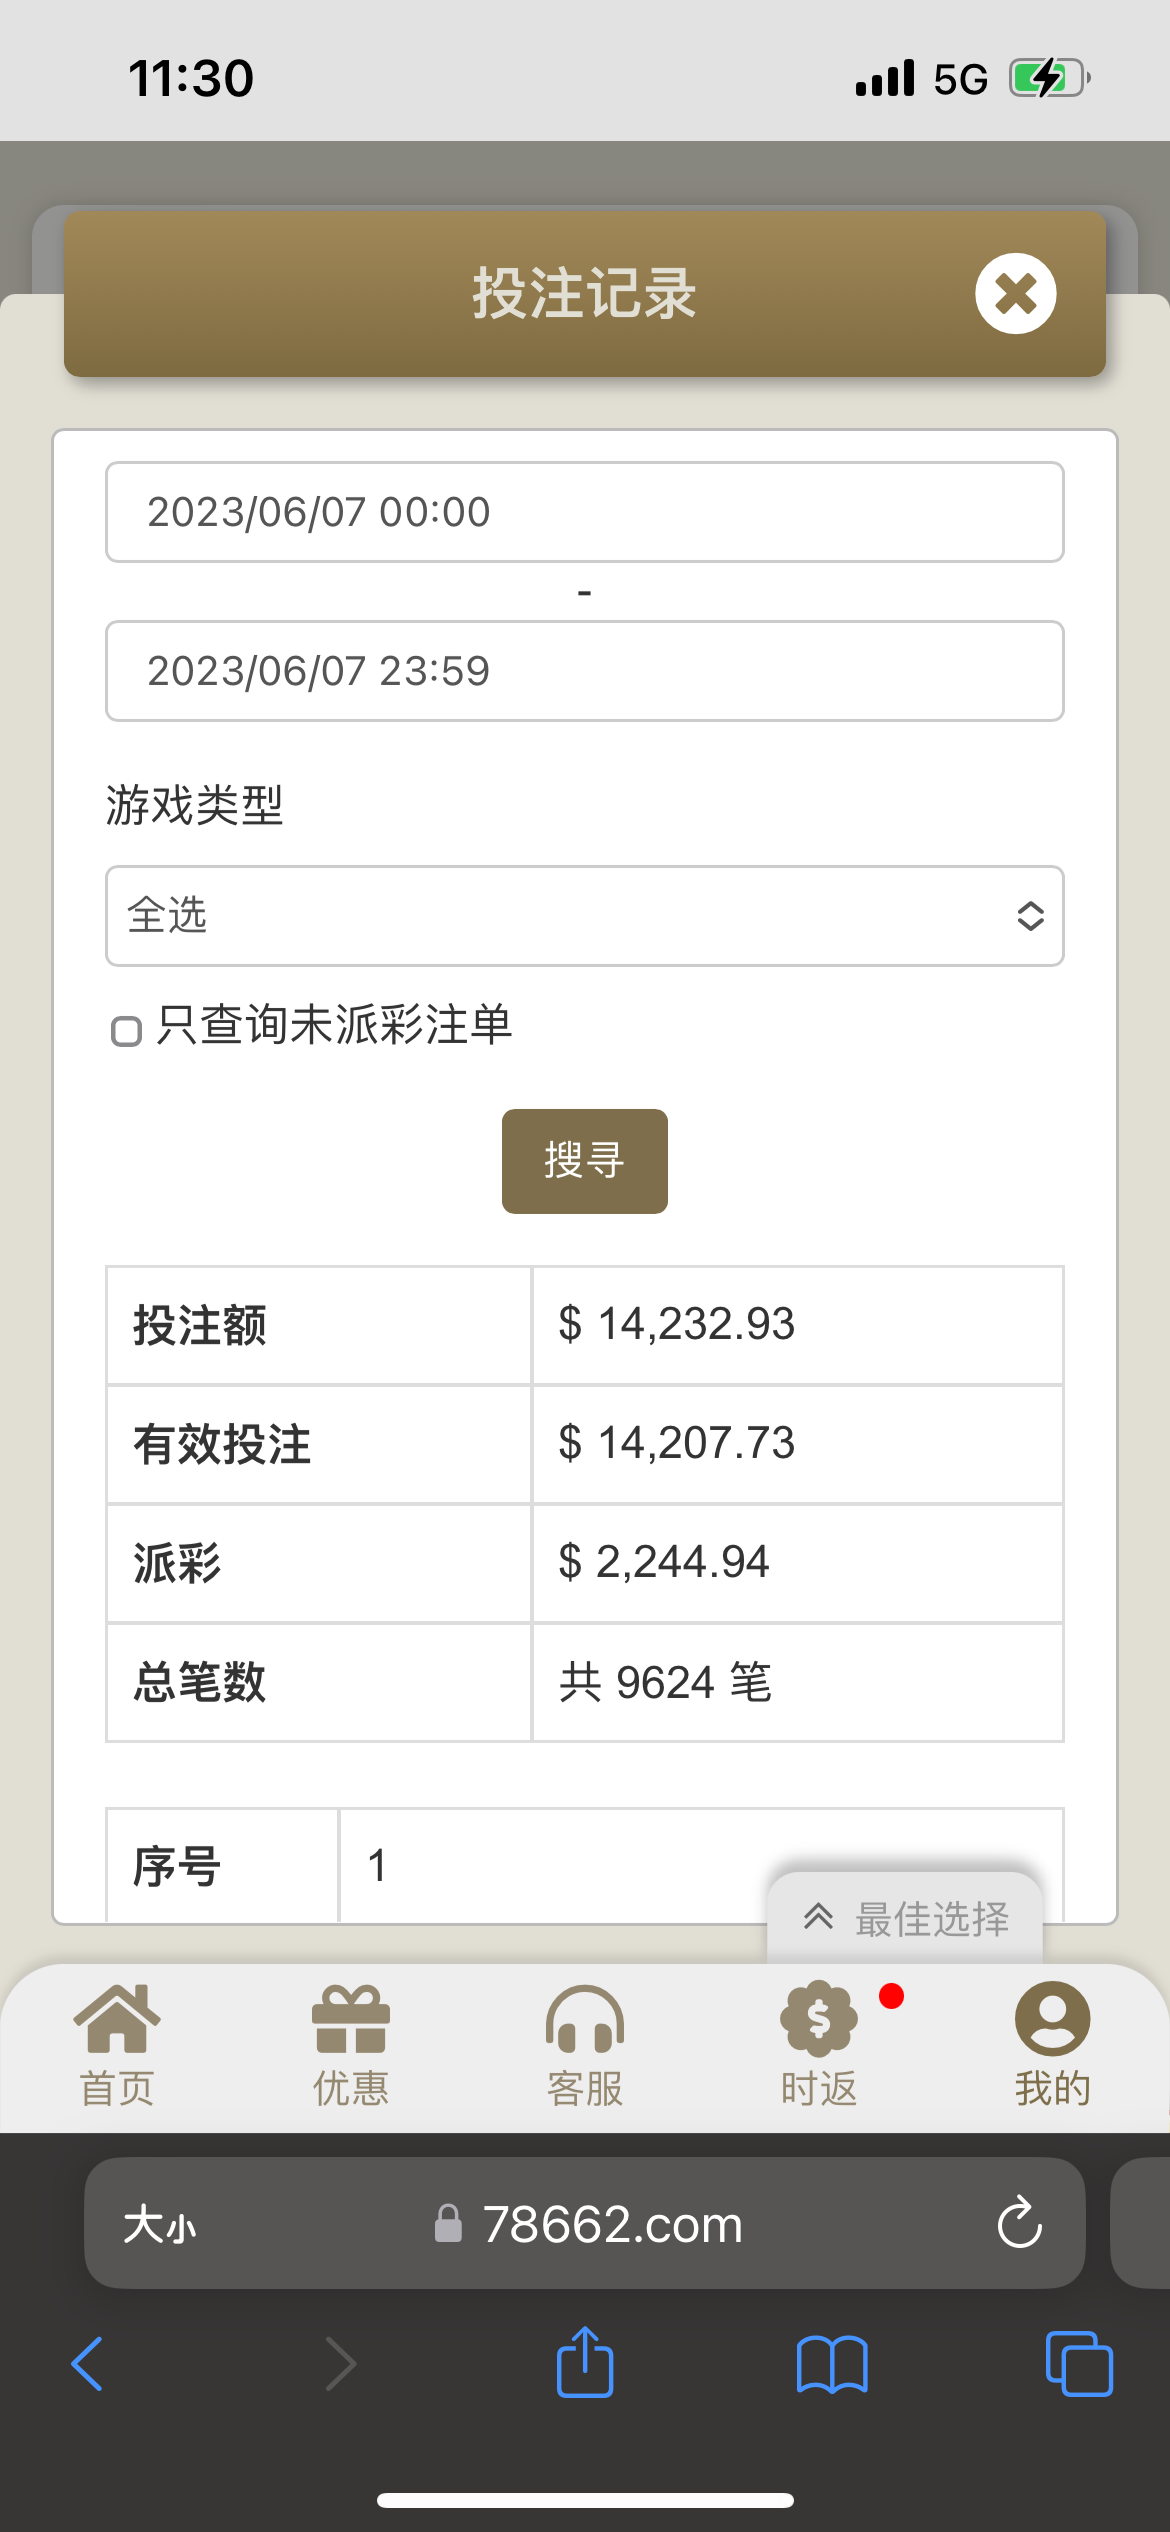1170x2532 pixels.
Task: Expand the 最佳选择 popup
Action: (x=905, y=1919)
